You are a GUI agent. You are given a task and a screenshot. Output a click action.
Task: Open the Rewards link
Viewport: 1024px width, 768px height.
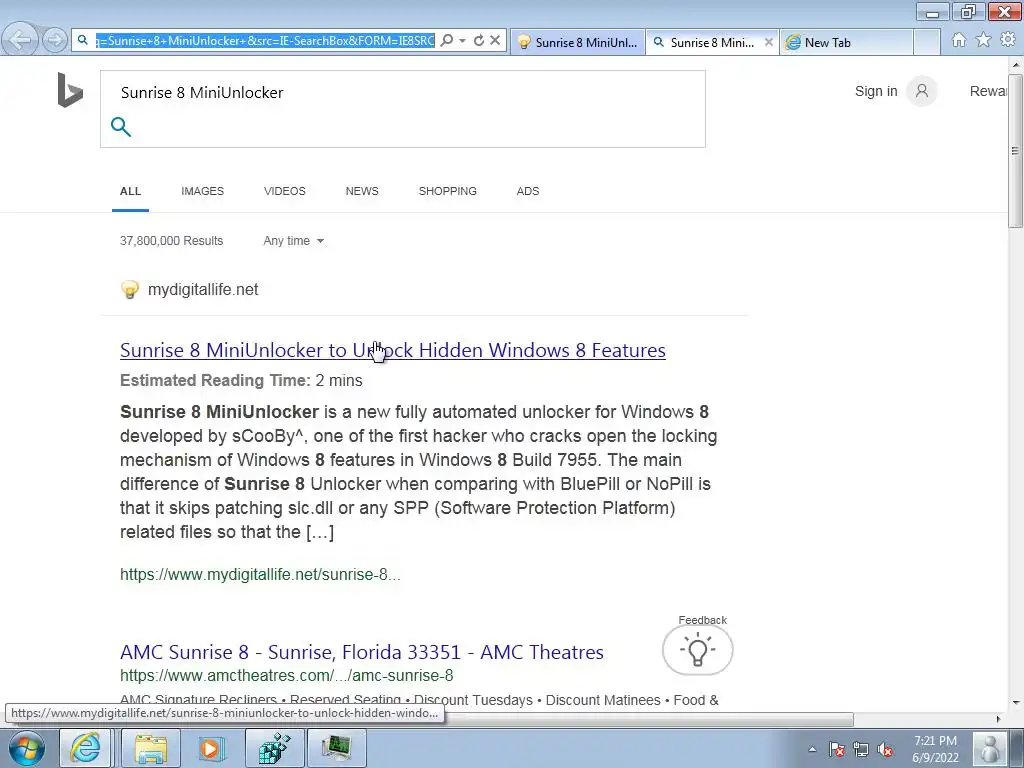989,91
